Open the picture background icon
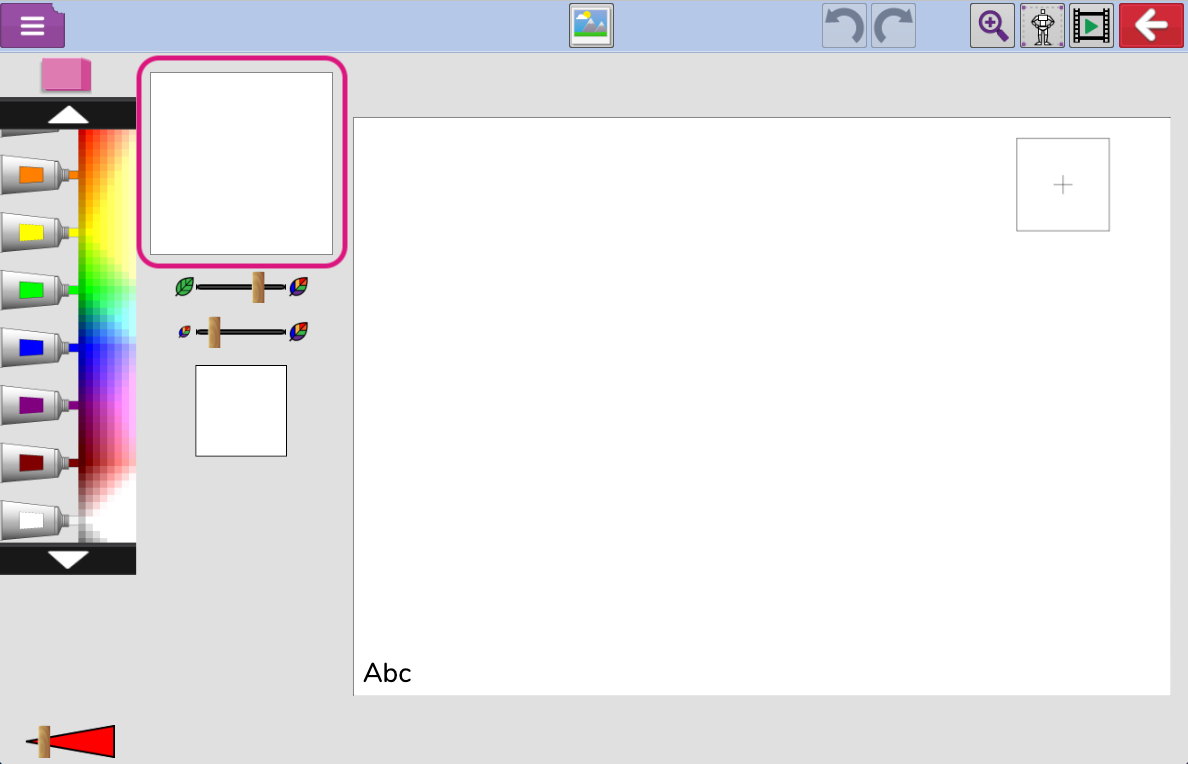Image resolution: width=1188 pixels, height=764 pixels. (591, 26)
